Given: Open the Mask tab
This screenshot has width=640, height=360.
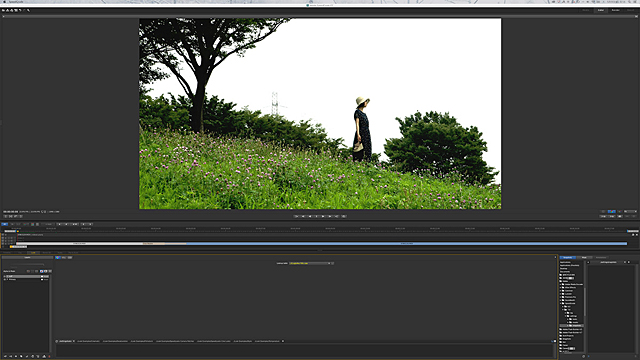Looking at the screenshot, I should [584, 258].
